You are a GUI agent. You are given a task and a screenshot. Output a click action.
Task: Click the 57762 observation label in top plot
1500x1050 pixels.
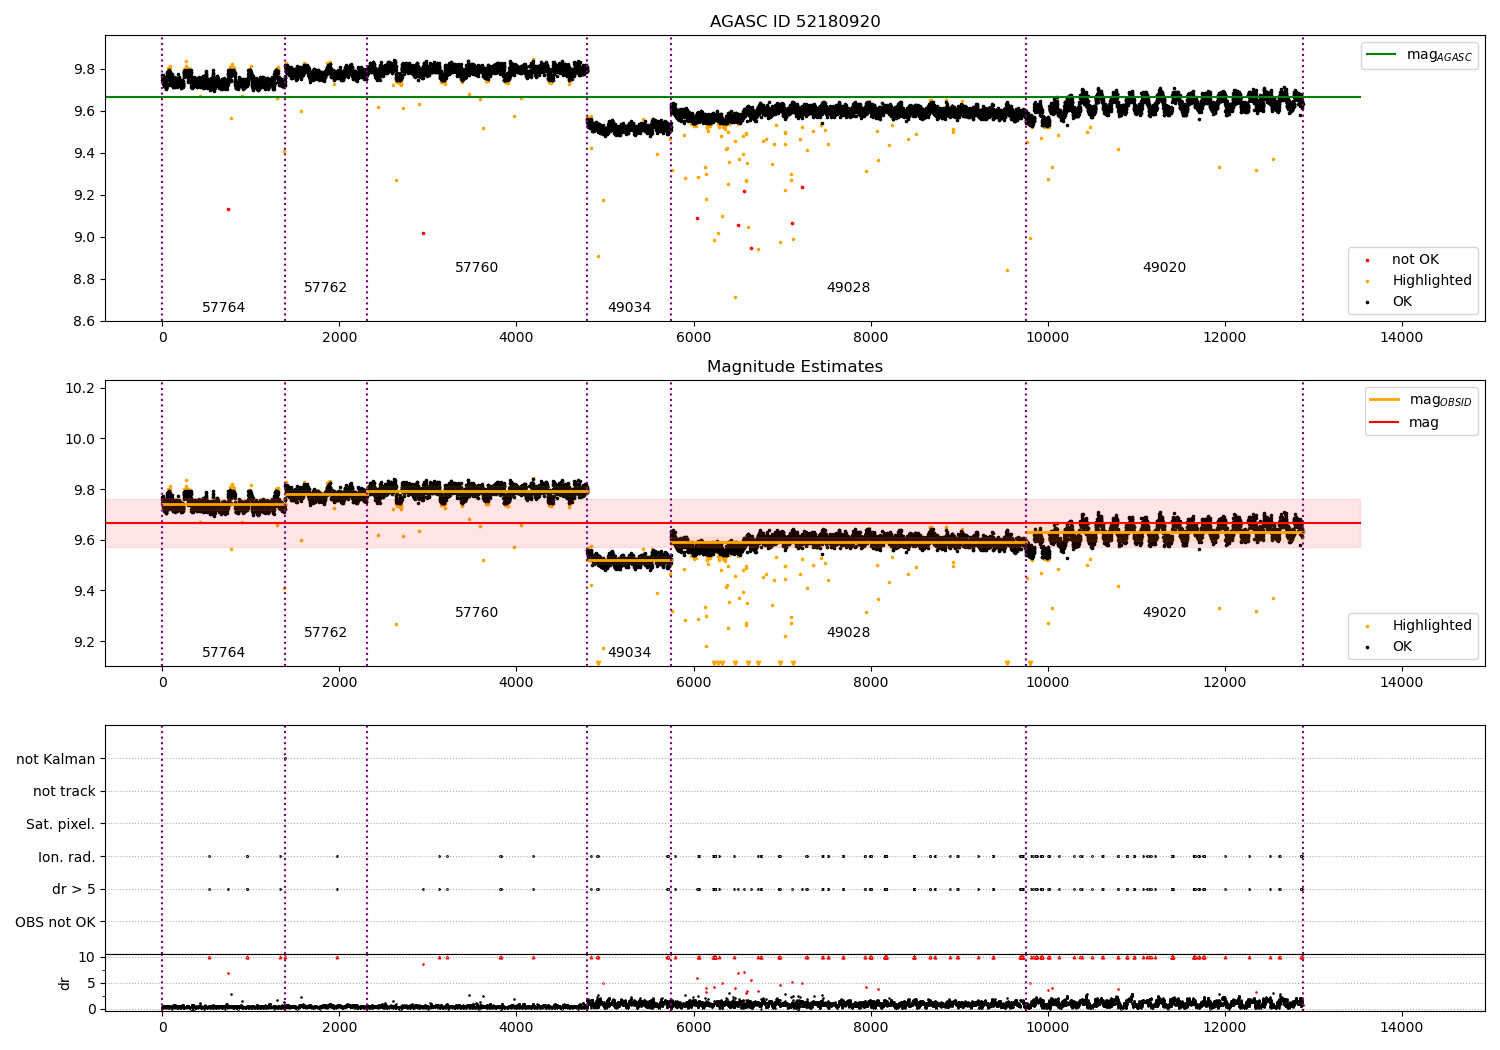point(325,288)
